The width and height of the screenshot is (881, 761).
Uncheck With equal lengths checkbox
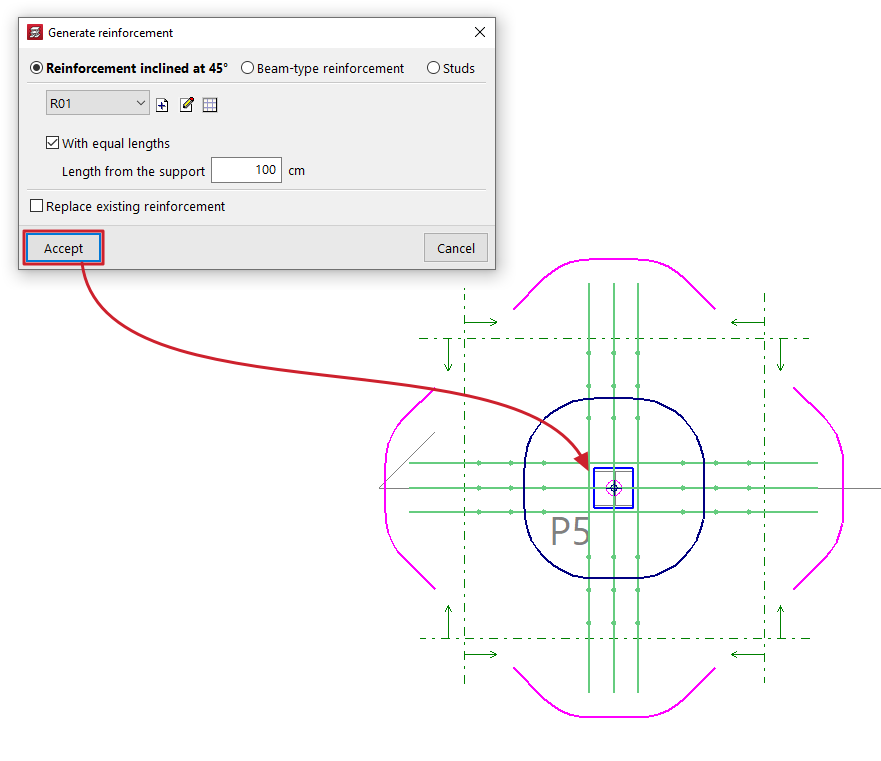[52, 143]
